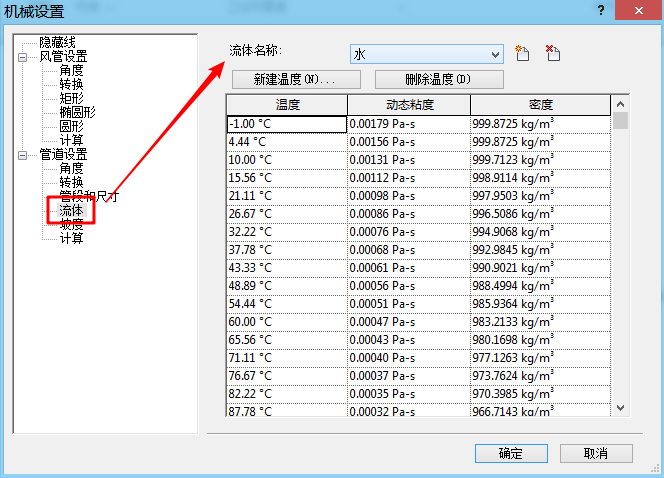
Task: Click the 10.00 °C temperature cell
Action: (x=287, y=160)
